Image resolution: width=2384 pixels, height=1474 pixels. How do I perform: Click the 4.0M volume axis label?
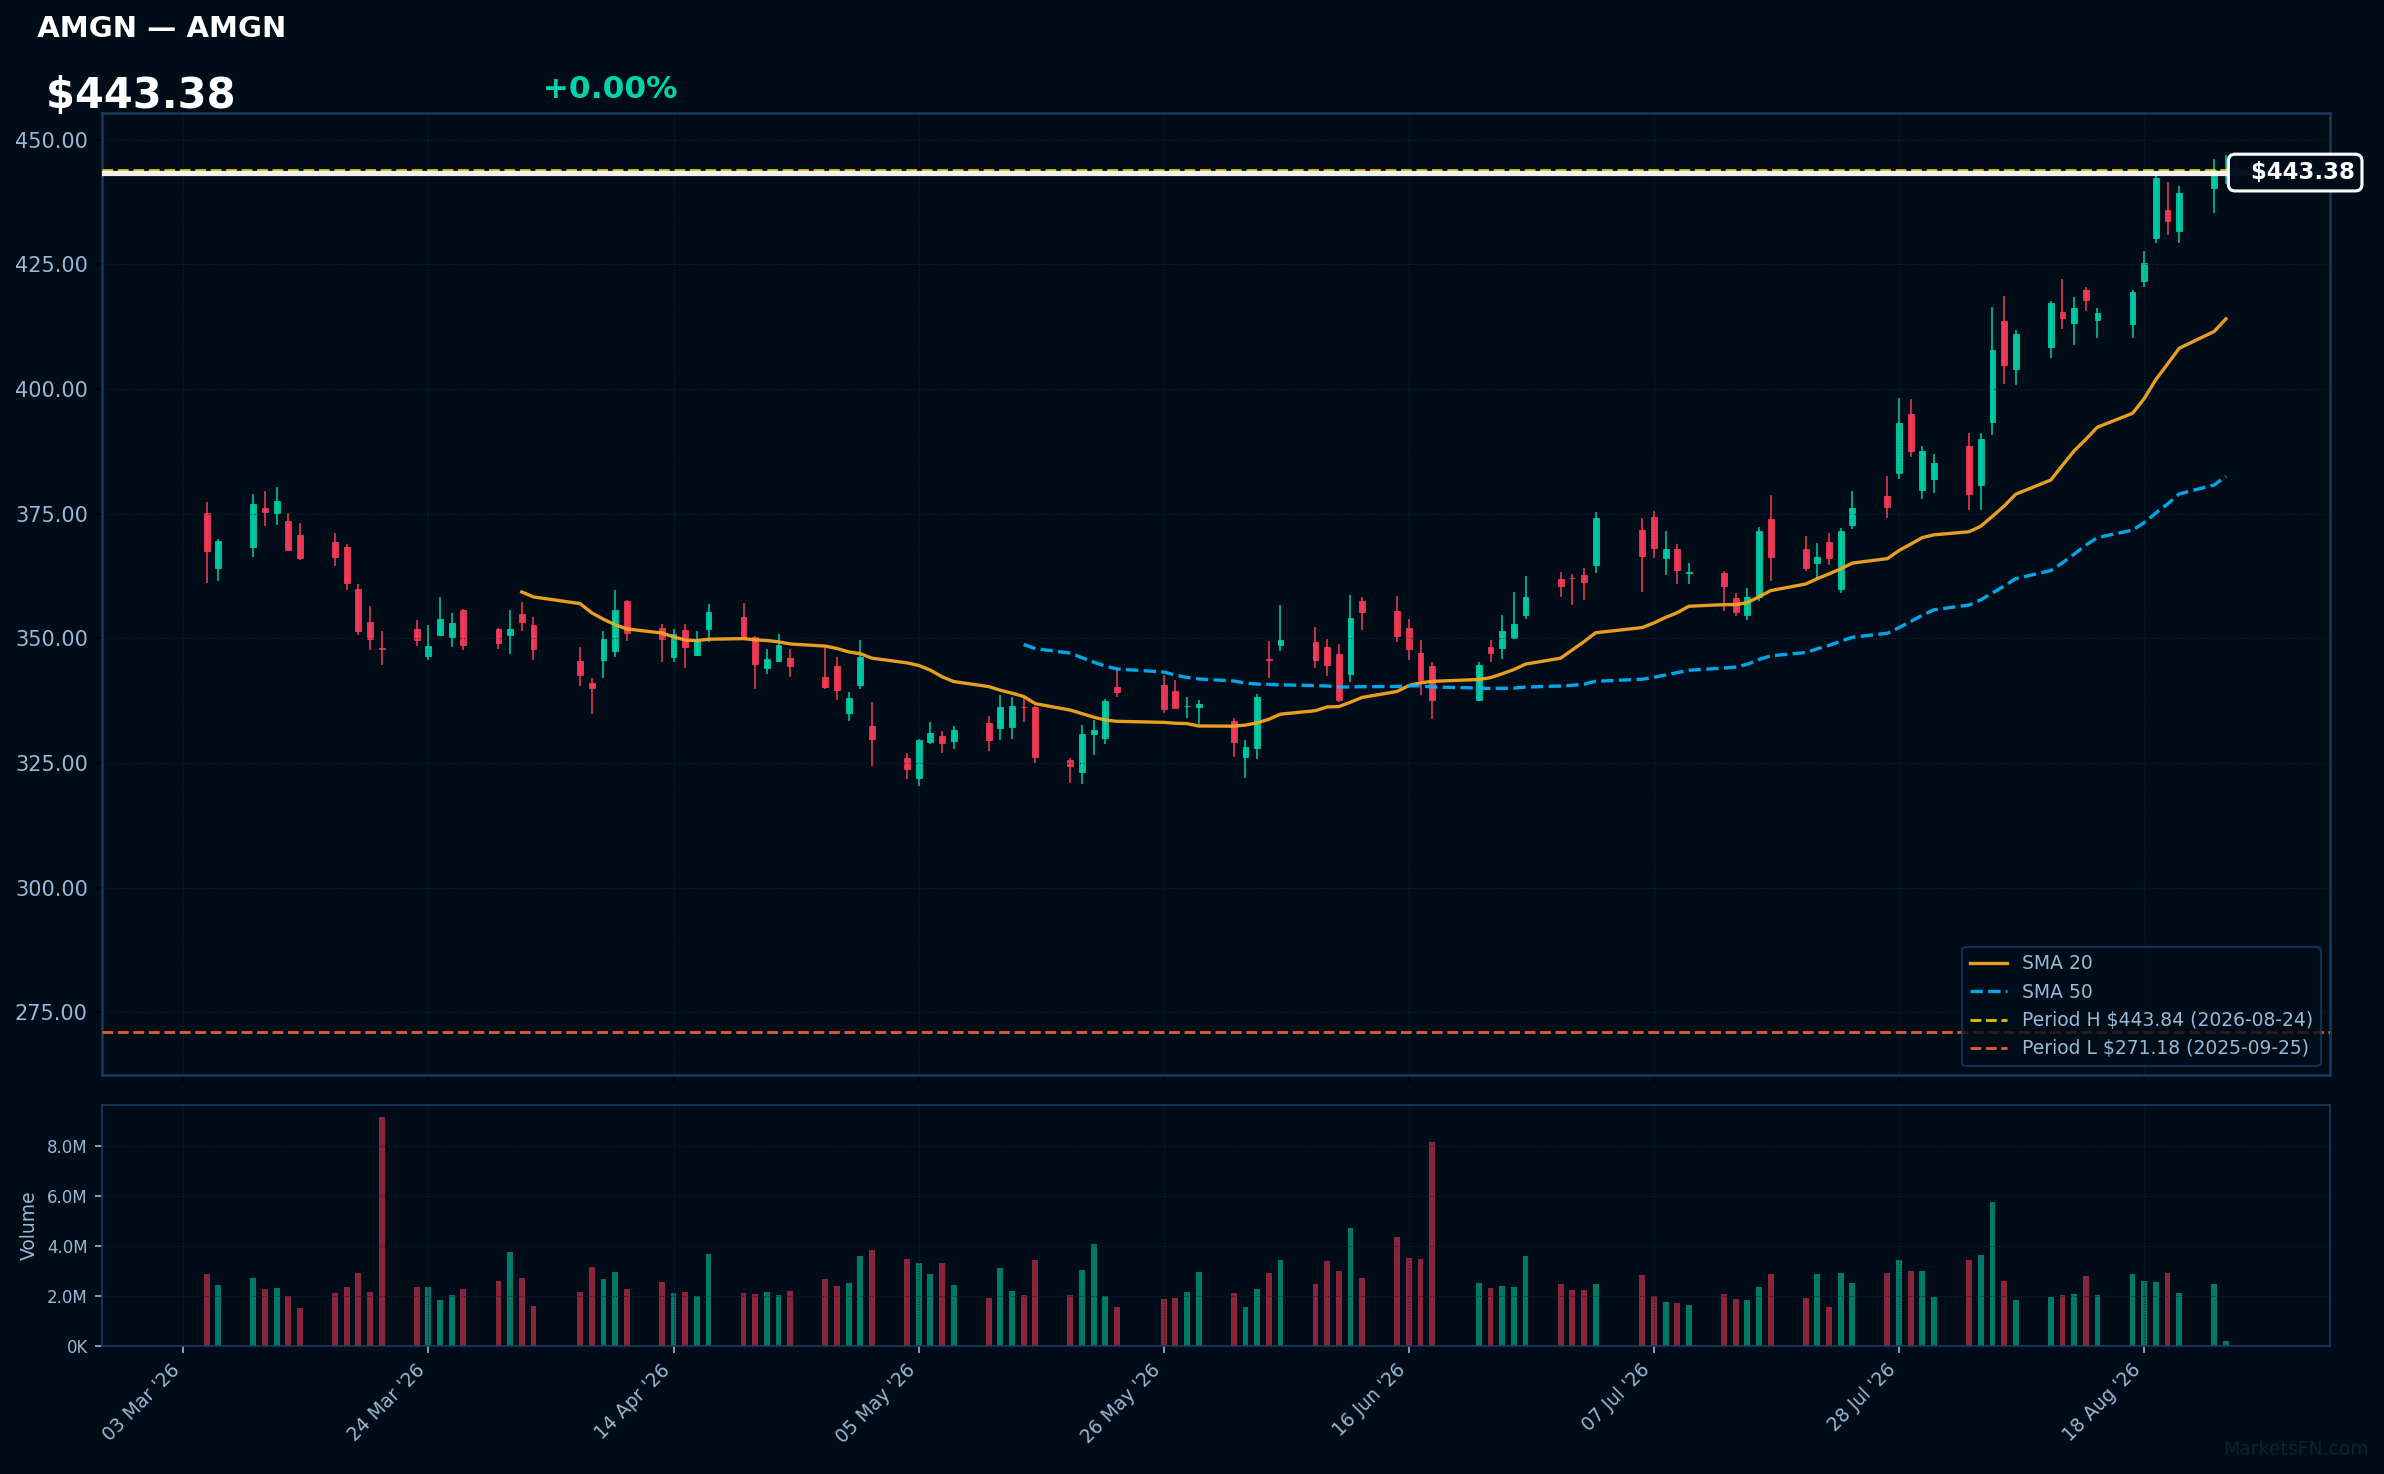pos(67,1247)
